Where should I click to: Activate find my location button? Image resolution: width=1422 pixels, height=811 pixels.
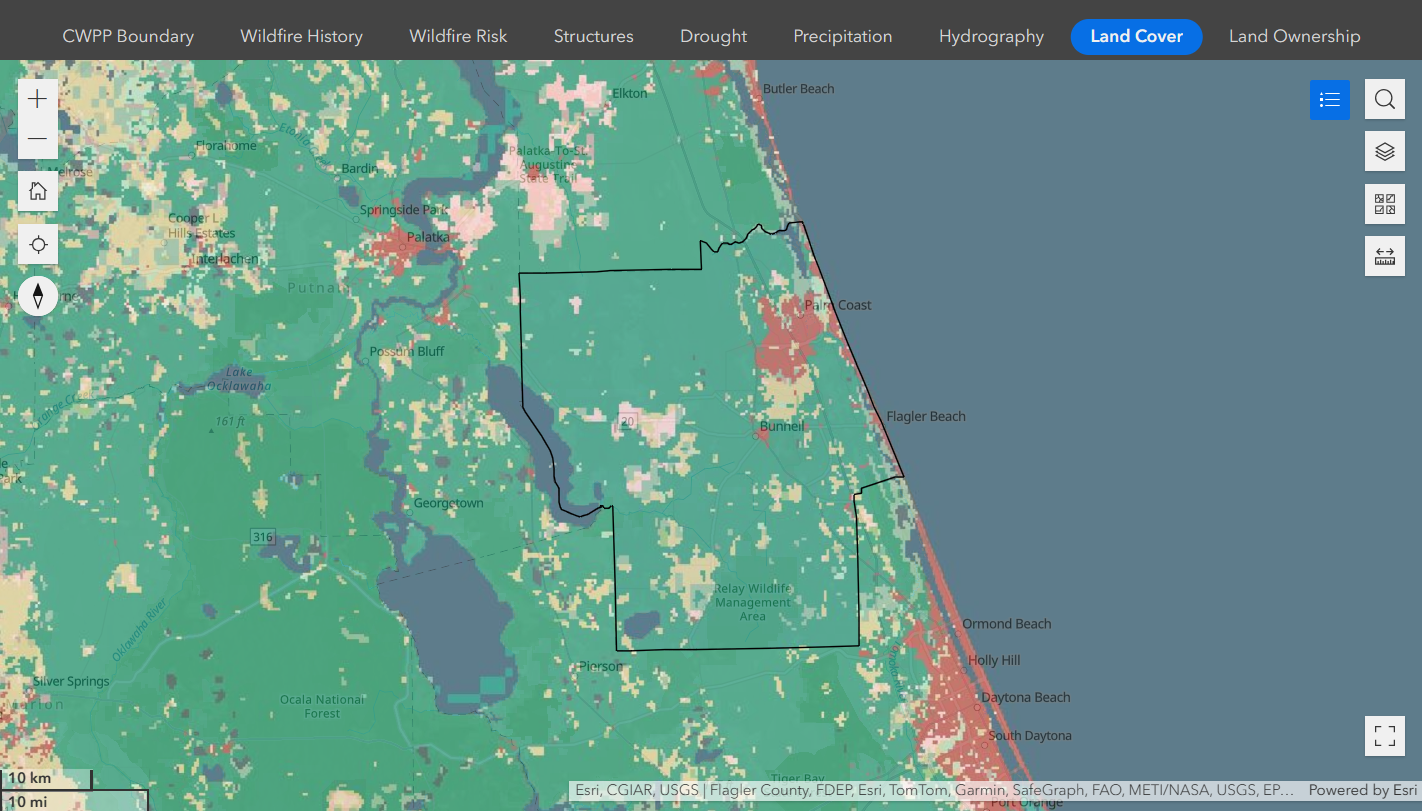pos(38,244)
